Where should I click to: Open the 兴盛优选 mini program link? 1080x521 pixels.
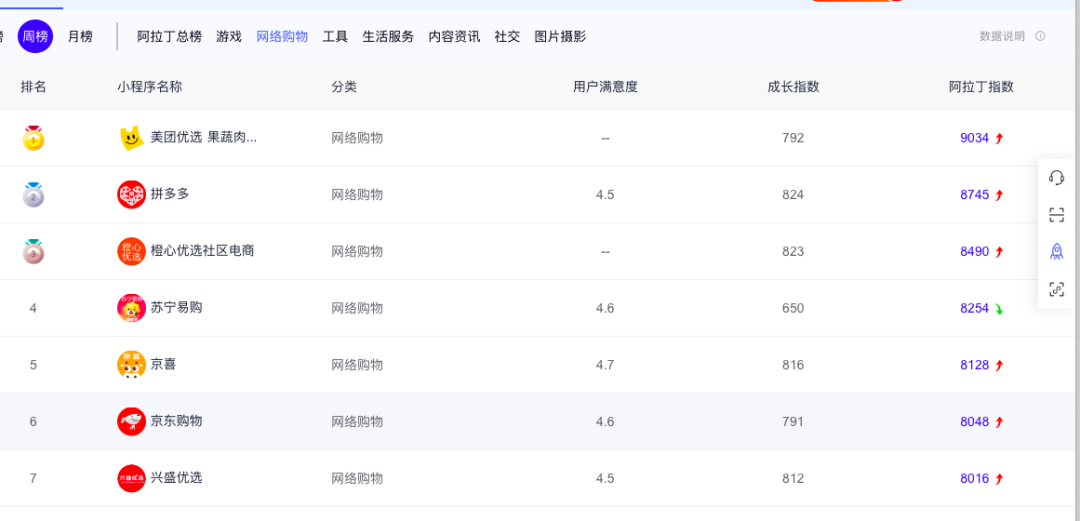(x=176, y=477)
